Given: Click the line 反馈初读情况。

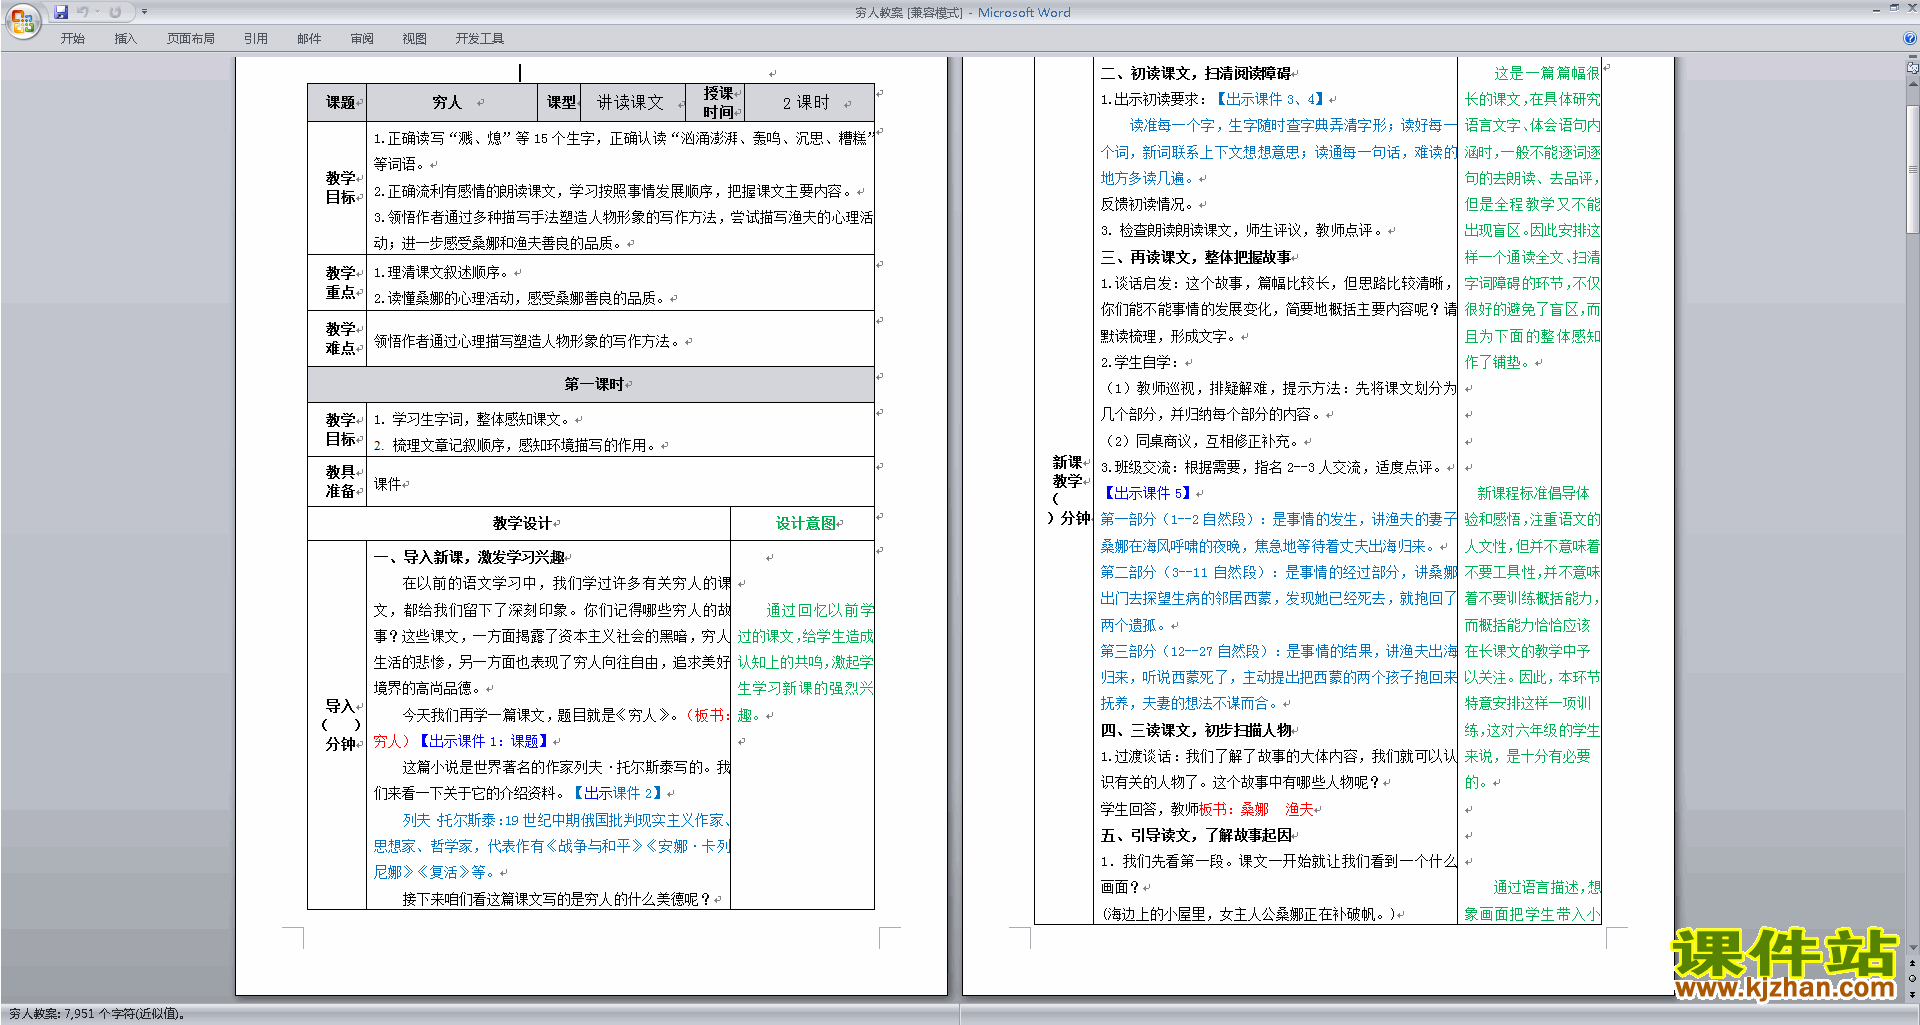Looking at the screenshot, I should click(1147, 204).
